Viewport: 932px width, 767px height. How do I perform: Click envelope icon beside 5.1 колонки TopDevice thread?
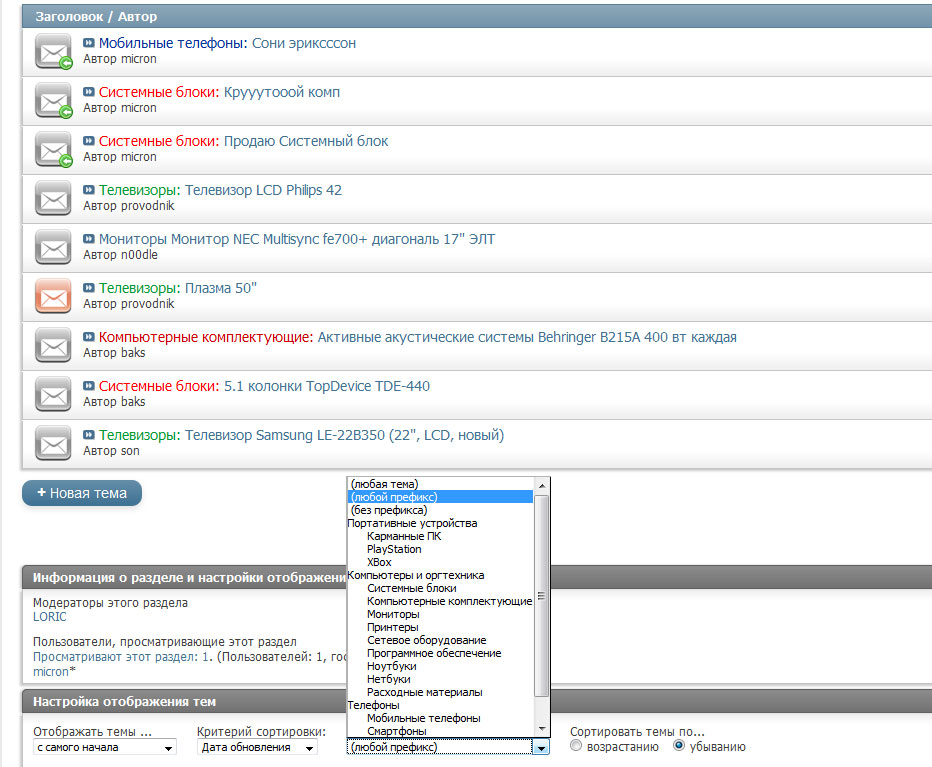click(x=53, y=394)
